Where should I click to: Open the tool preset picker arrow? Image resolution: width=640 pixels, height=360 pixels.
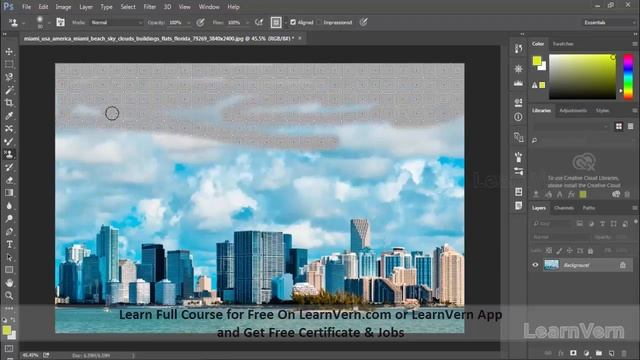coord(23,23)
